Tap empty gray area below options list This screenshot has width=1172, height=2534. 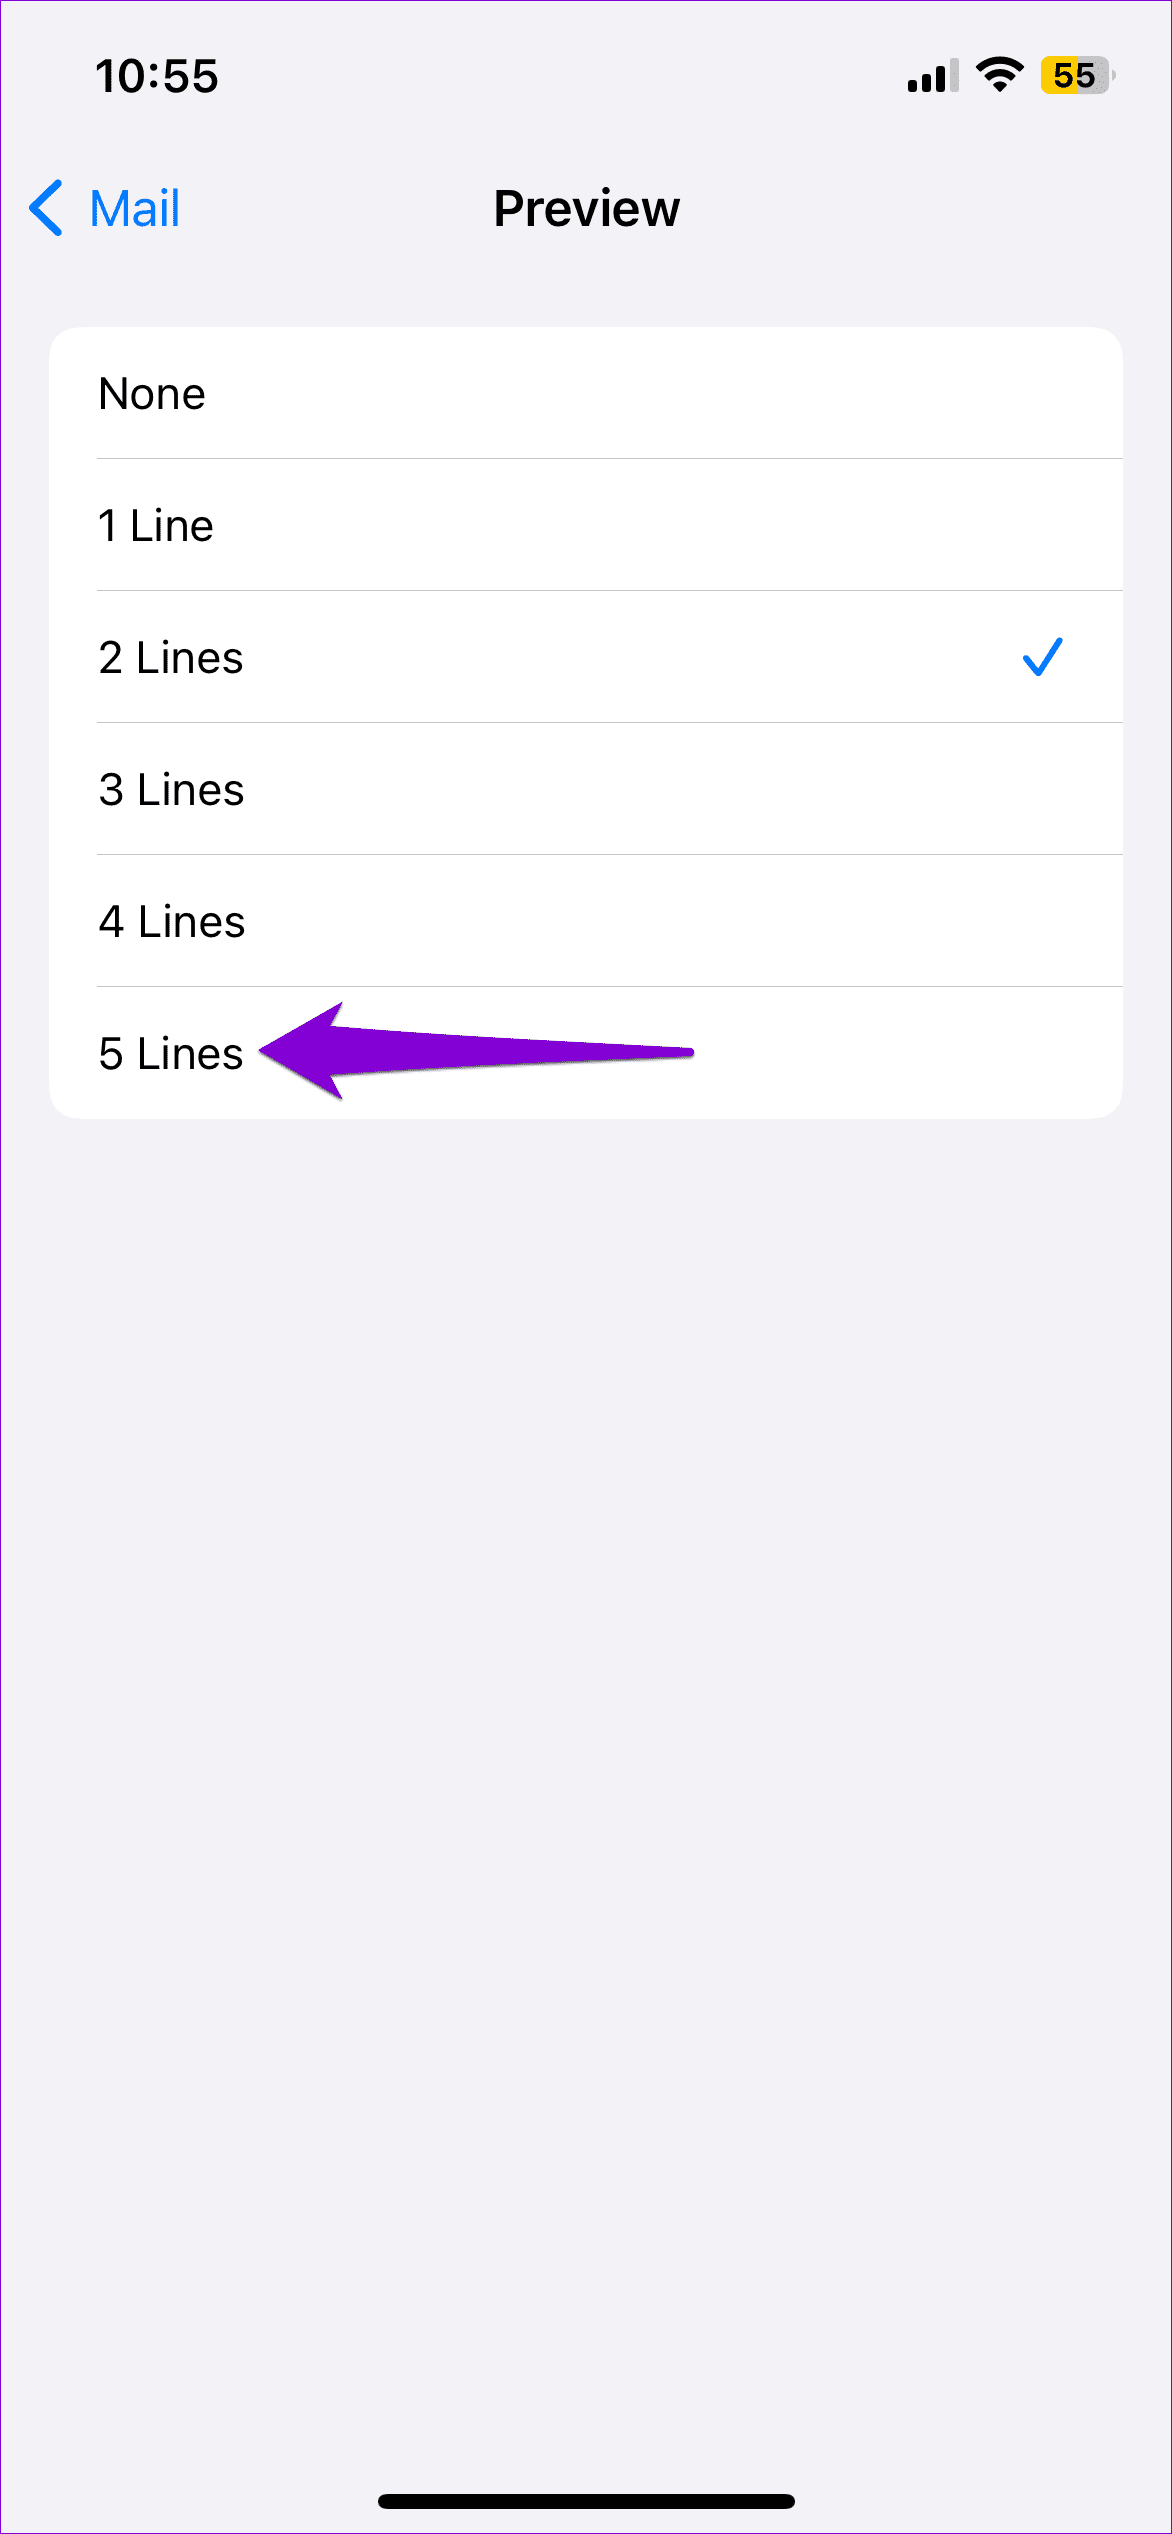(x=586, y=1700)
